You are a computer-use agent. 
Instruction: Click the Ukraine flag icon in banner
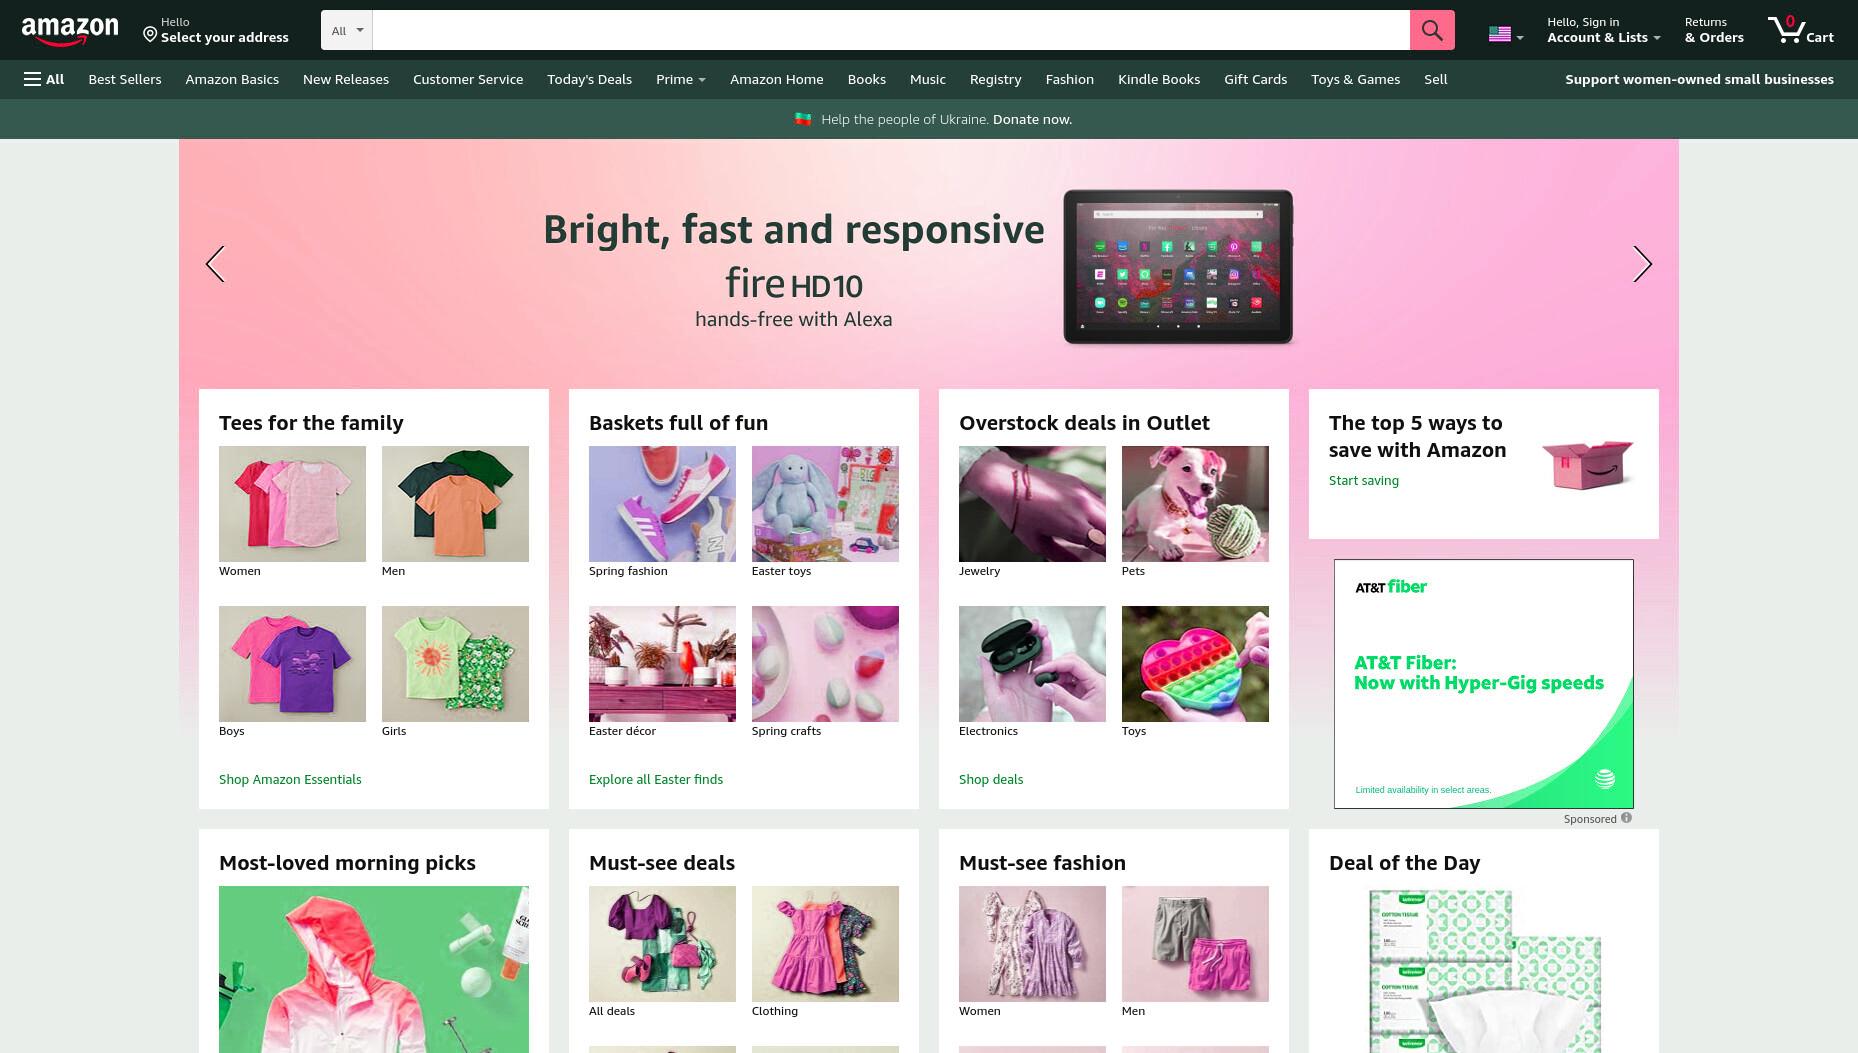coord(803,119)
